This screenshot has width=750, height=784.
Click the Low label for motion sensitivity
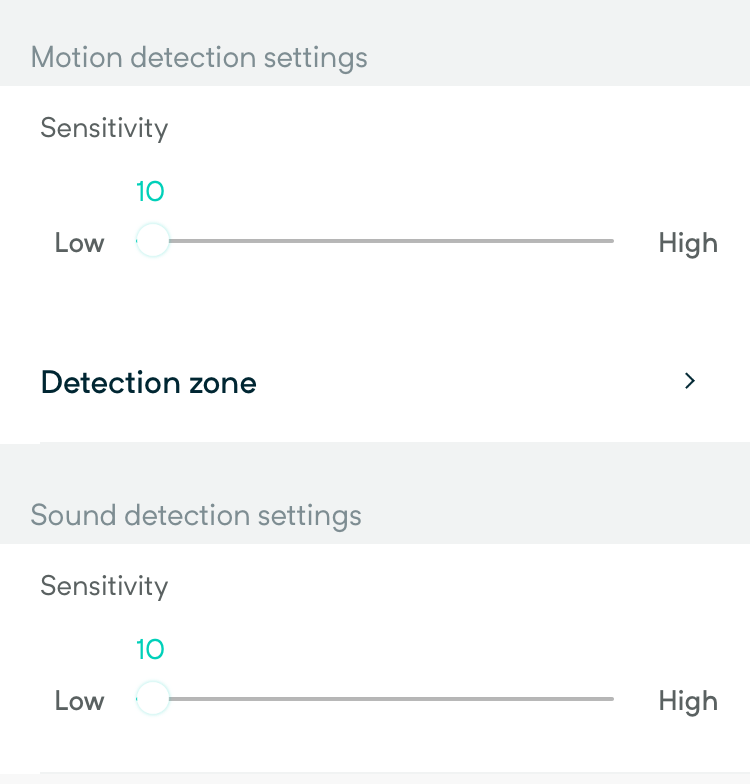tap(79, 243)
